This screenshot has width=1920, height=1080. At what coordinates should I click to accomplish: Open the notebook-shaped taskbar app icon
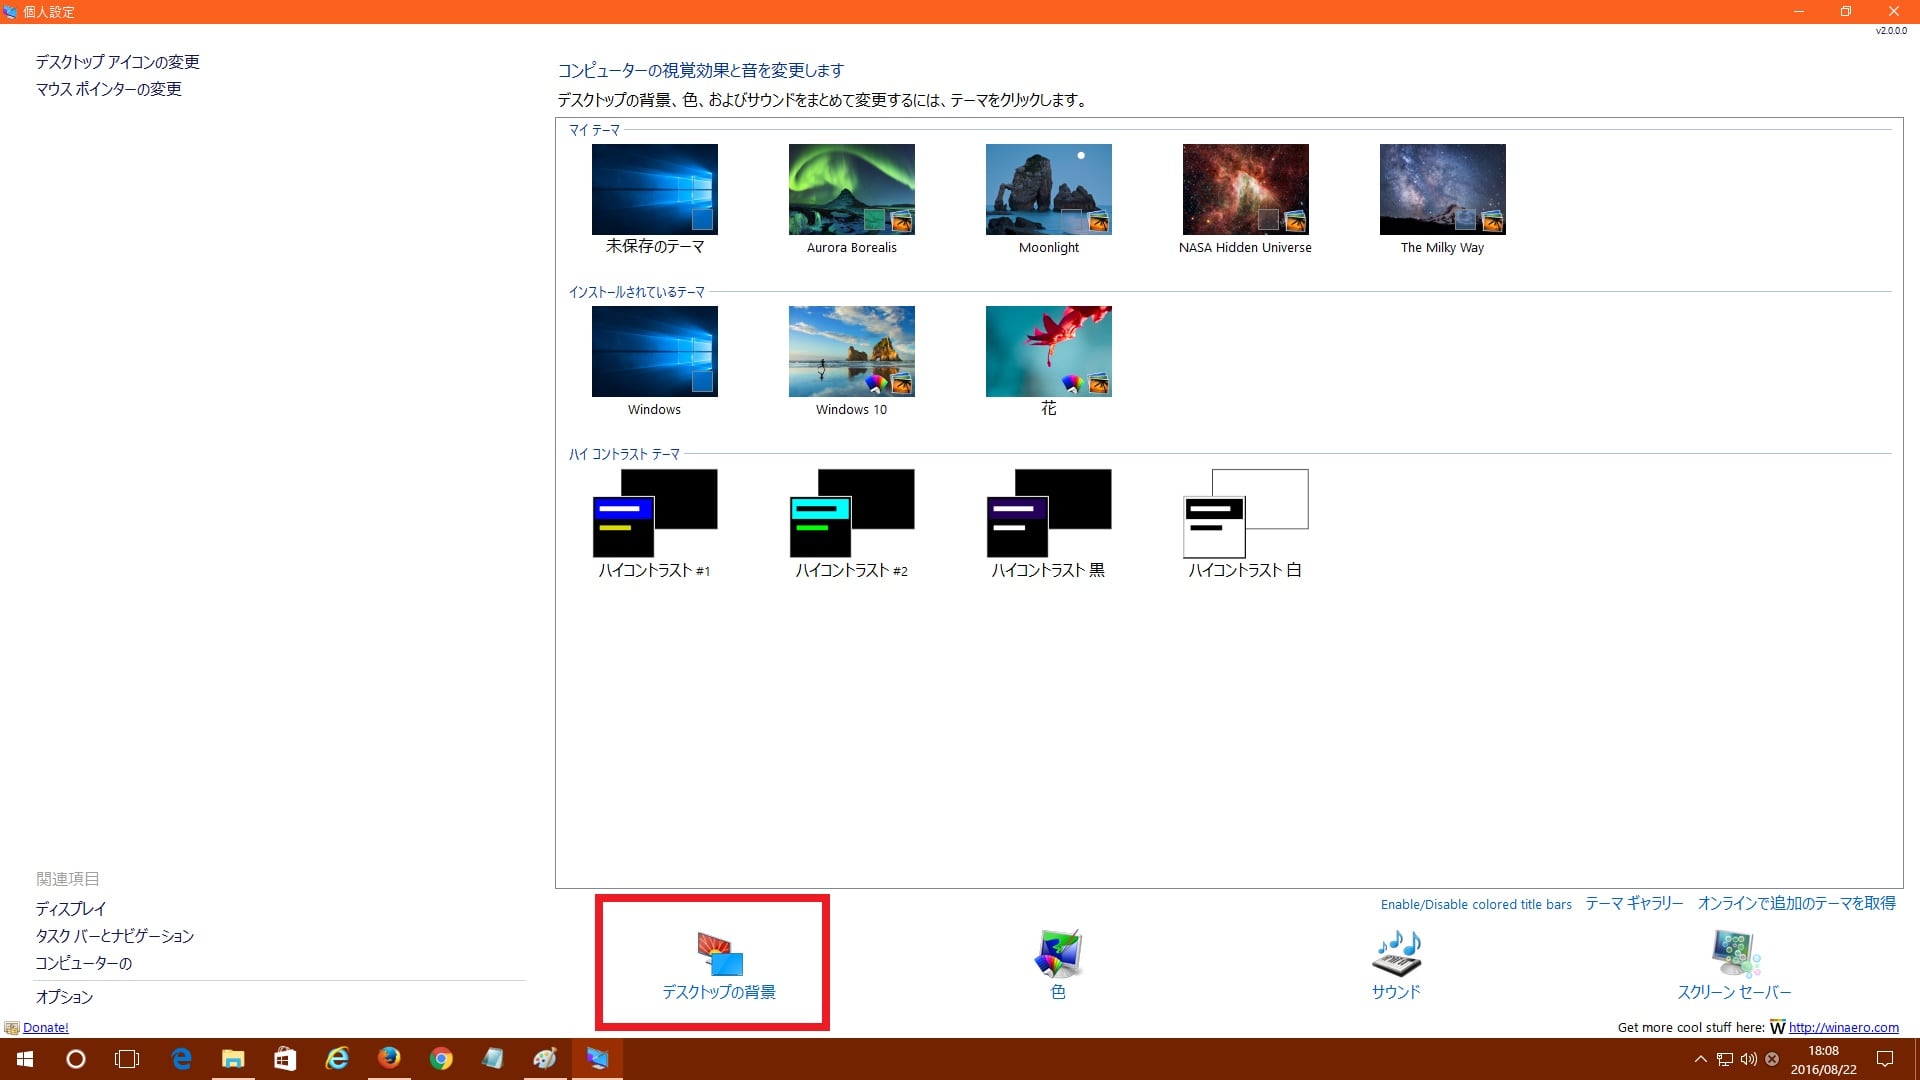[493, 1059]
